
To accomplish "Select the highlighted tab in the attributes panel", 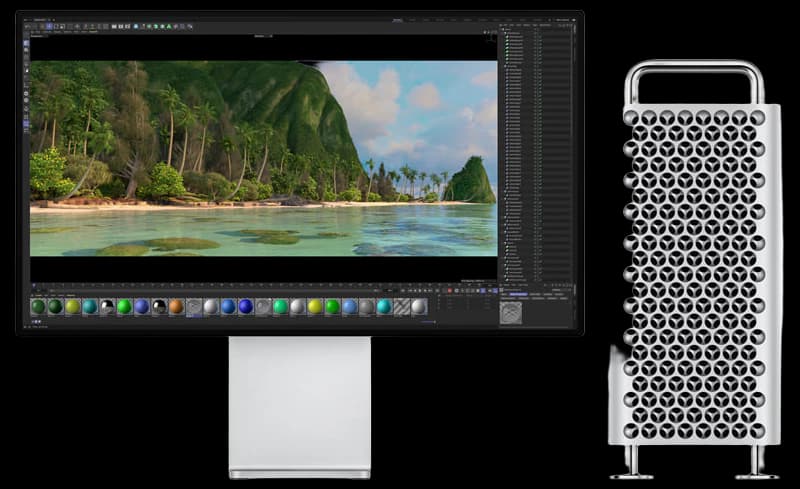I will tap(518, 294).
